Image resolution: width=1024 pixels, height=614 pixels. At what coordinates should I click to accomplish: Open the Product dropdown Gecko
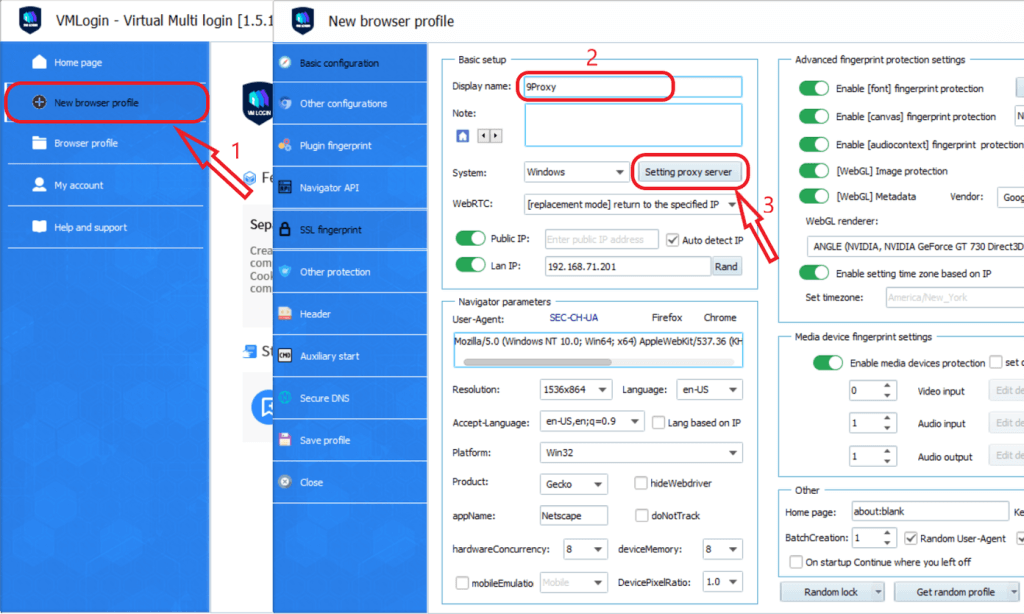[573, 484]
